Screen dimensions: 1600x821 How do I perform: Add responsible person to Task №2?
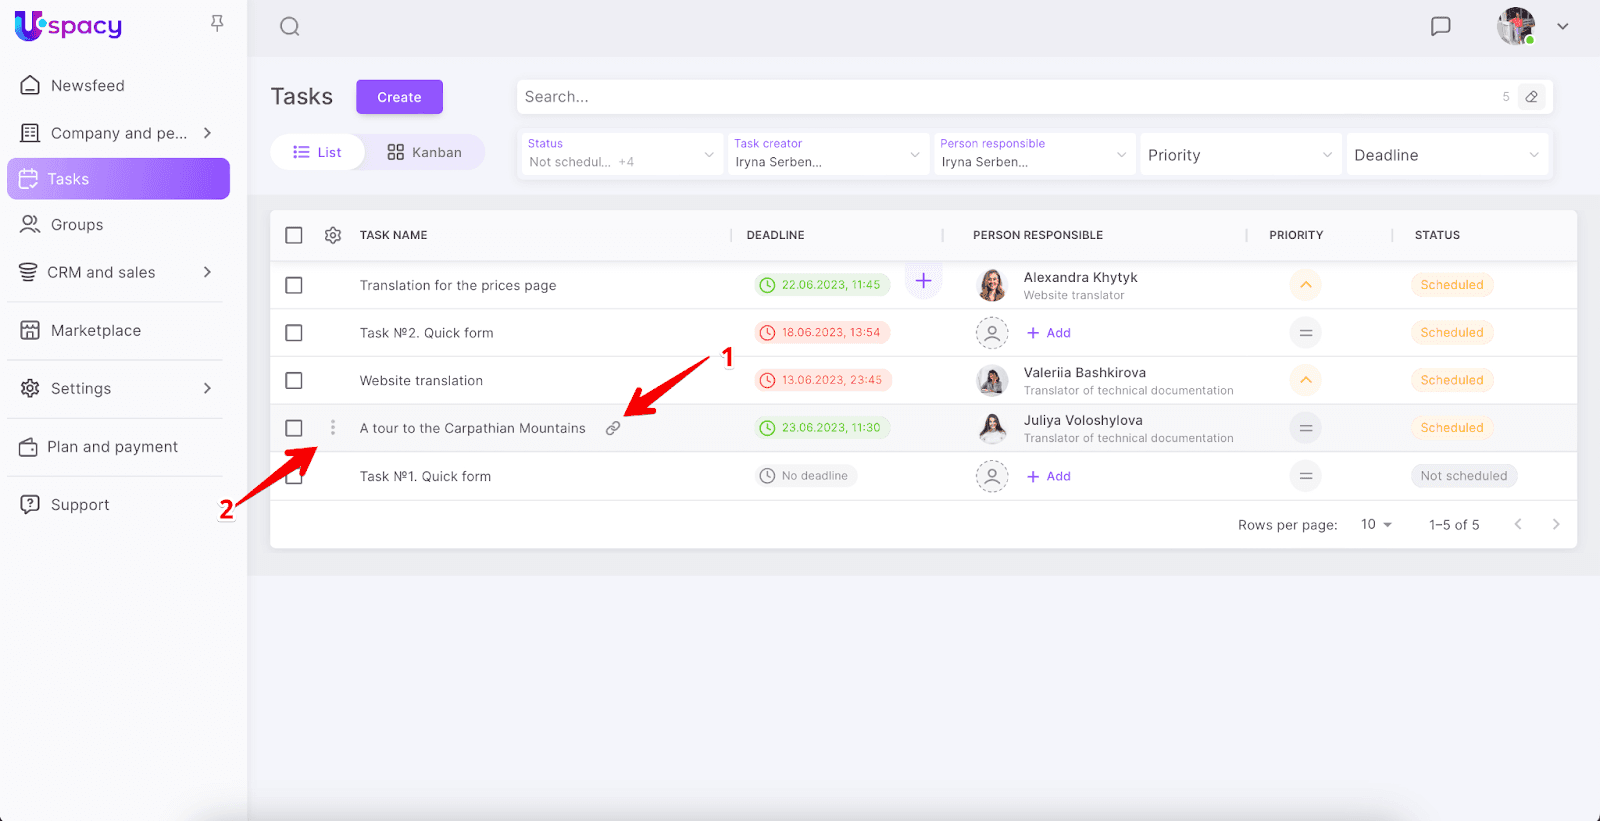coord(1049,333)
